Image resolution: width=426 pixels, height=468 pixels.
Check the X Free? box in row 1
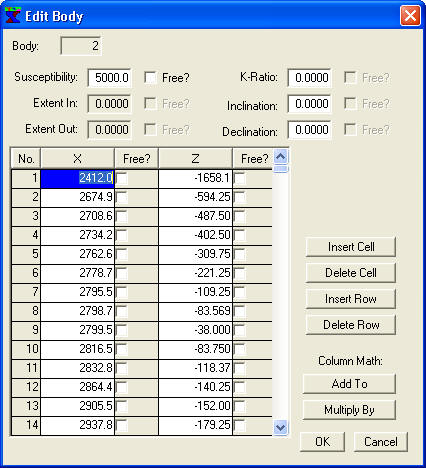tap(122, 178)
